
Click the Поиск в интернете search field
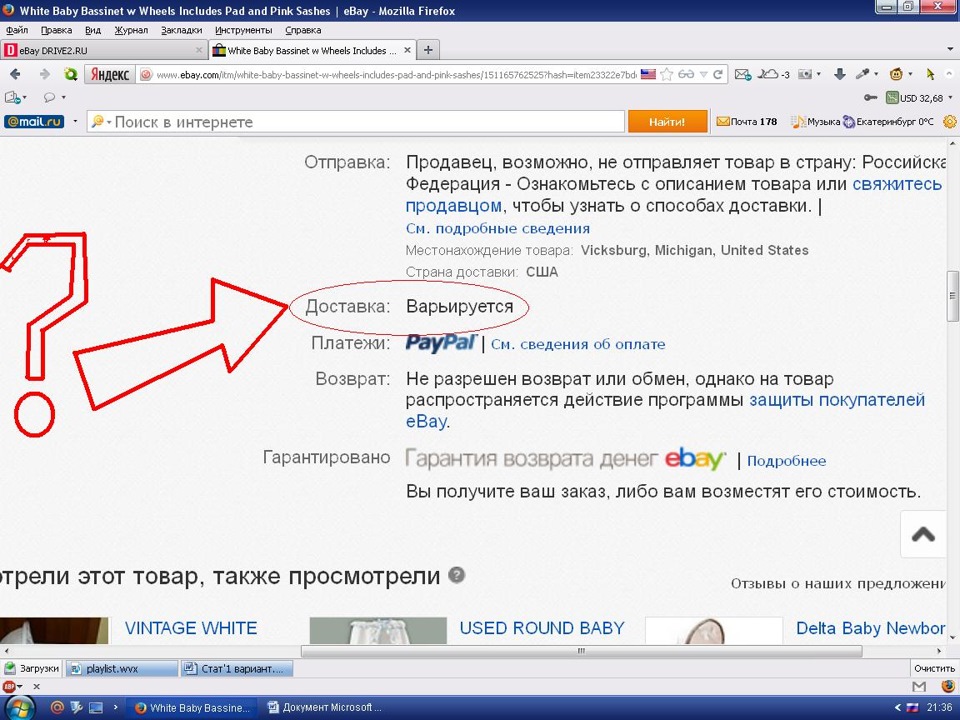click(355, 122)
